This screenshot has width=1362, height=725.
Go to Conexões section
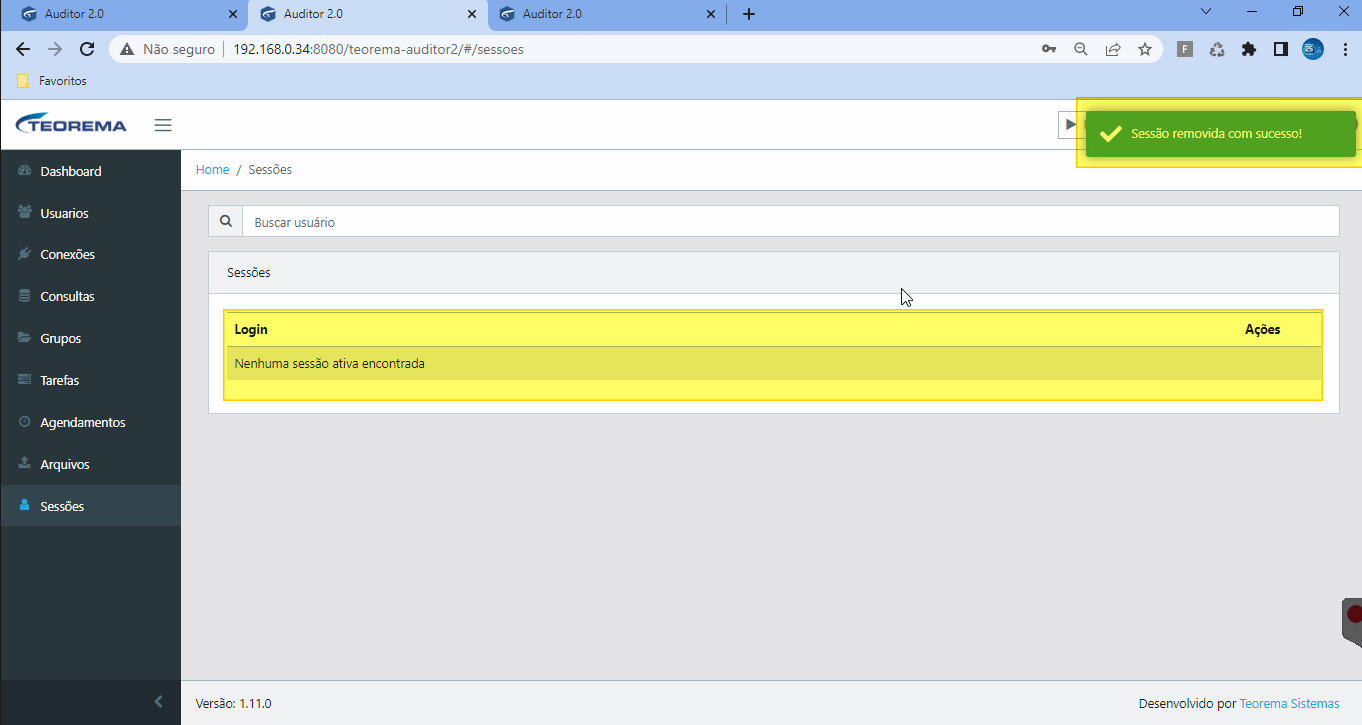coord(90,254)
